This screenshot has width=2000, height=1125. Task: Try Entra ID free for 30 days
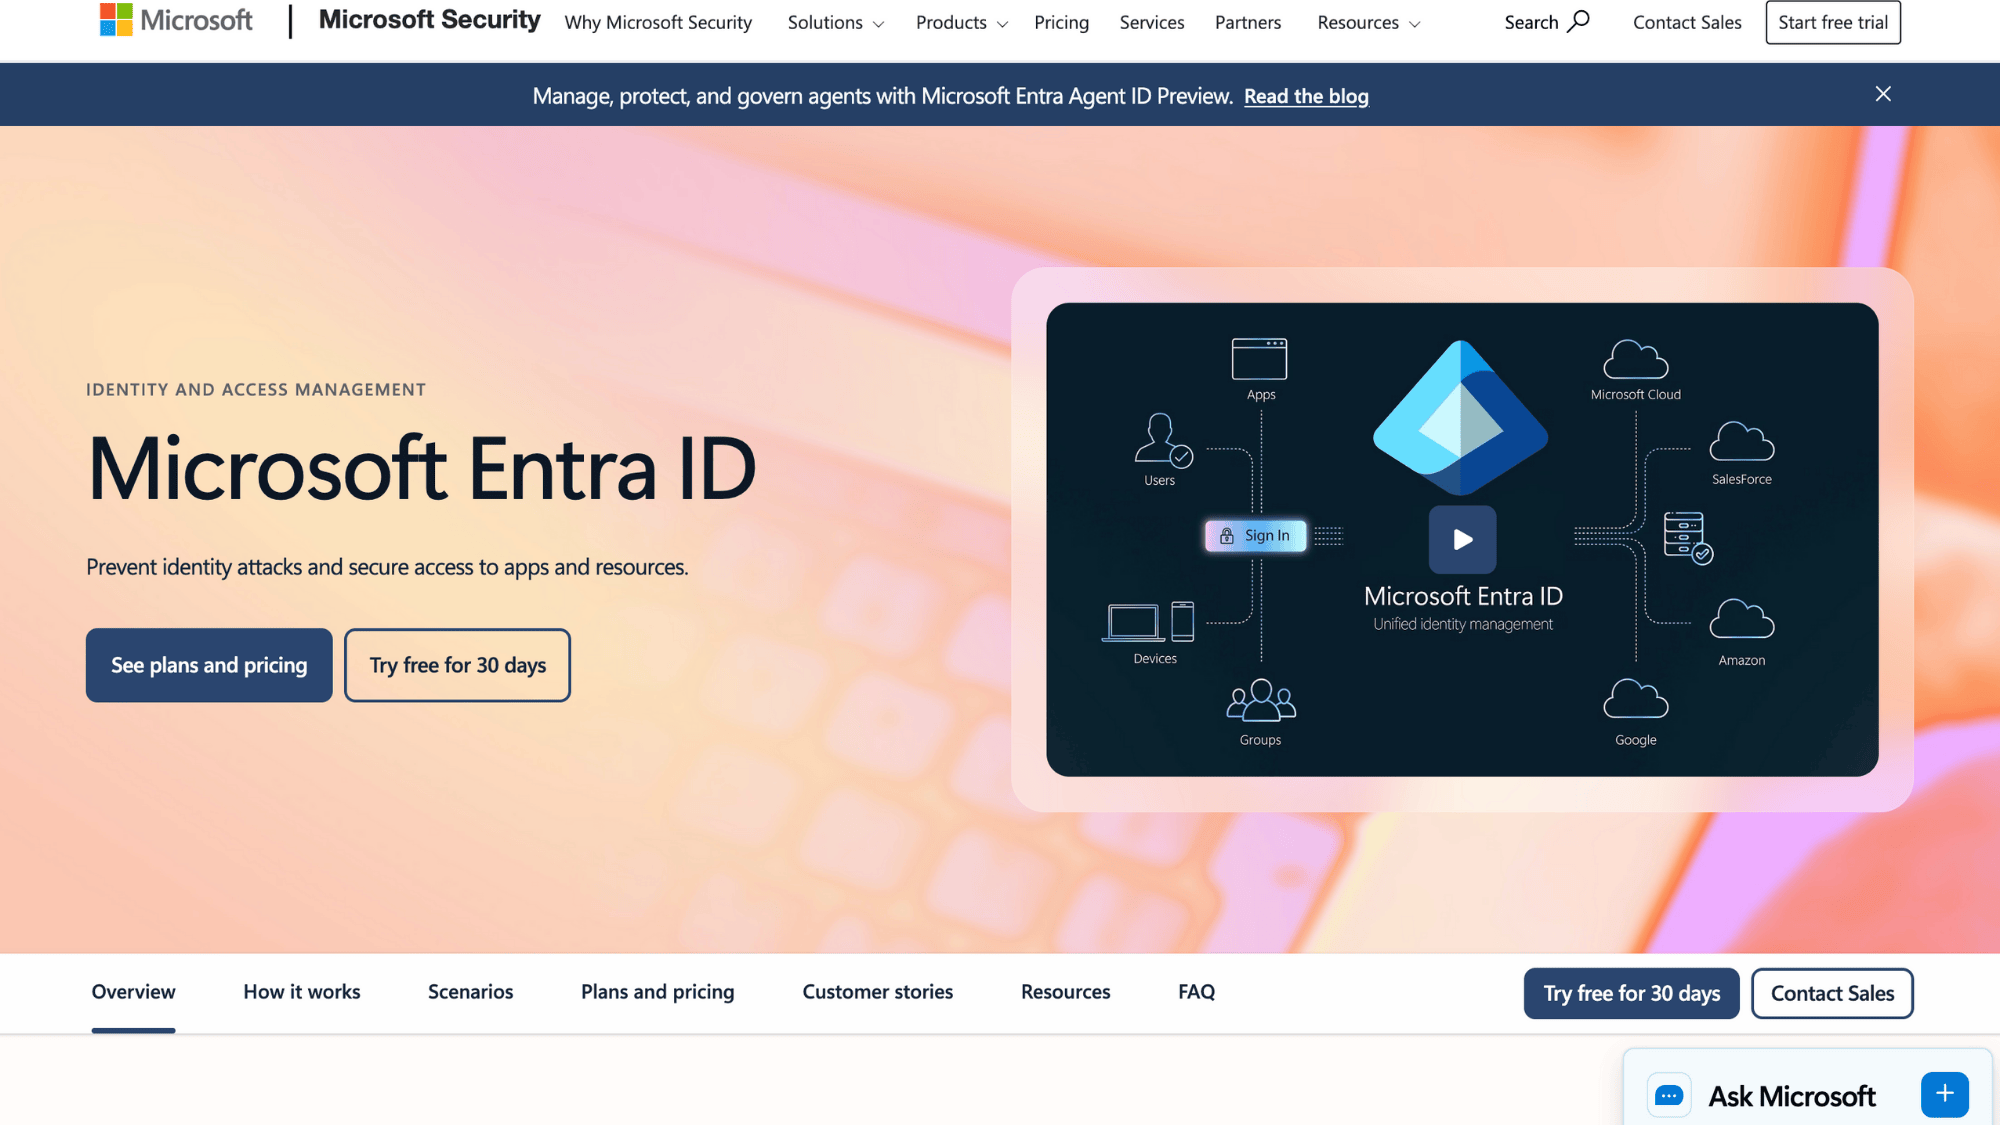[x=457, y=664]
